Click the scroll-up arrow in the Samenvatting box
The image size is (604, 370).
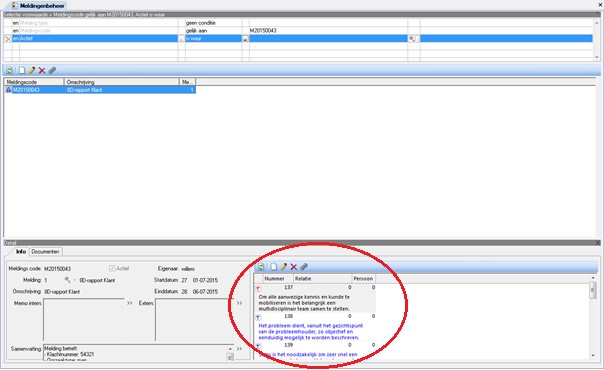pyautogui.click(x=230, y=348)
